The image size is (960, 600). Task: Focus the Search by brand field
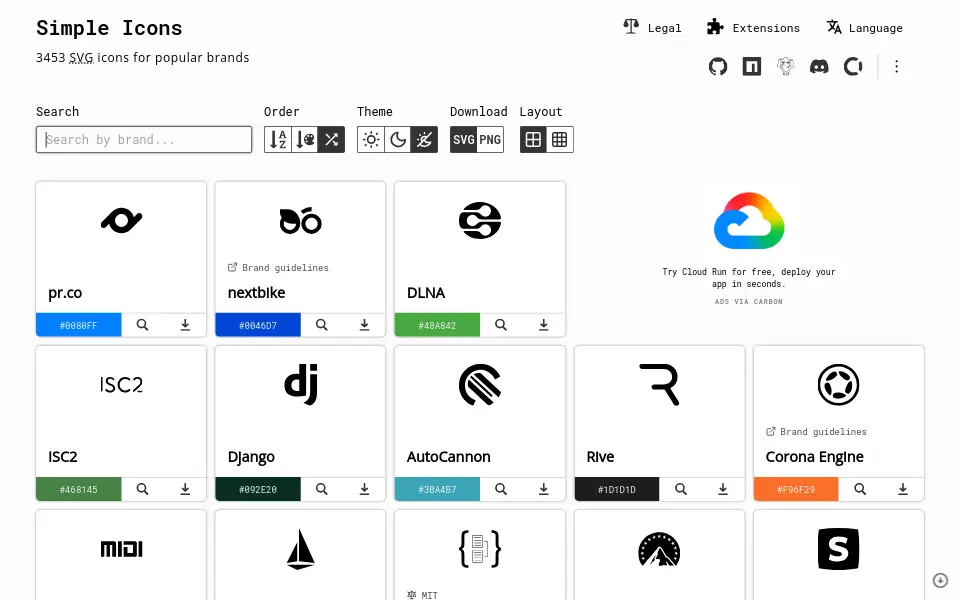144,140
